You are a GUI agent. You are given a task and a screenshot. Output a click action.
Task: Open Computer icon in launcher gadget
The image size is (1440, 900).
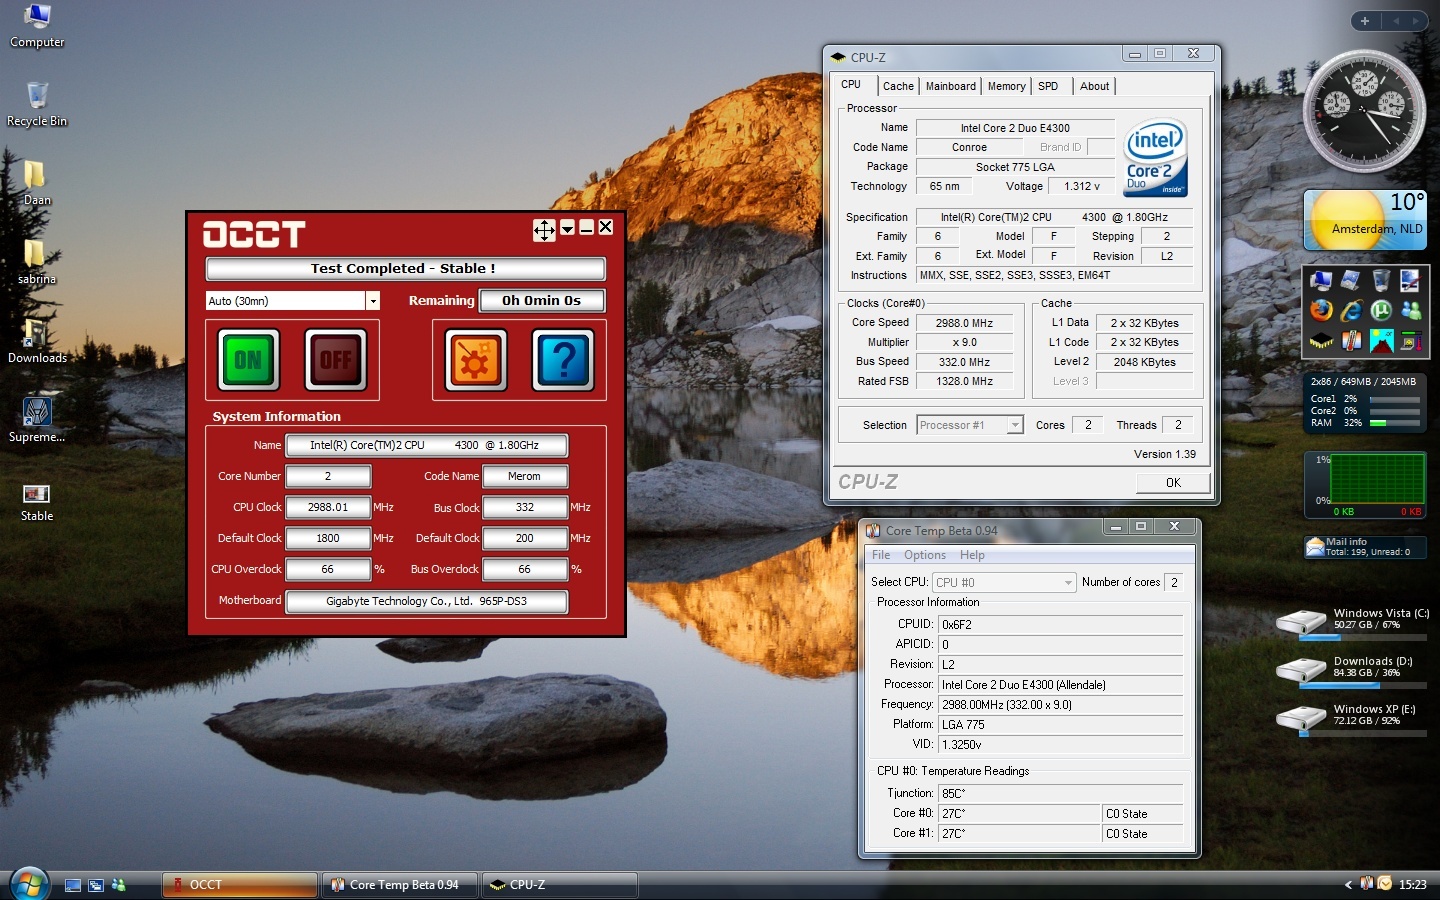[1321, 281]
